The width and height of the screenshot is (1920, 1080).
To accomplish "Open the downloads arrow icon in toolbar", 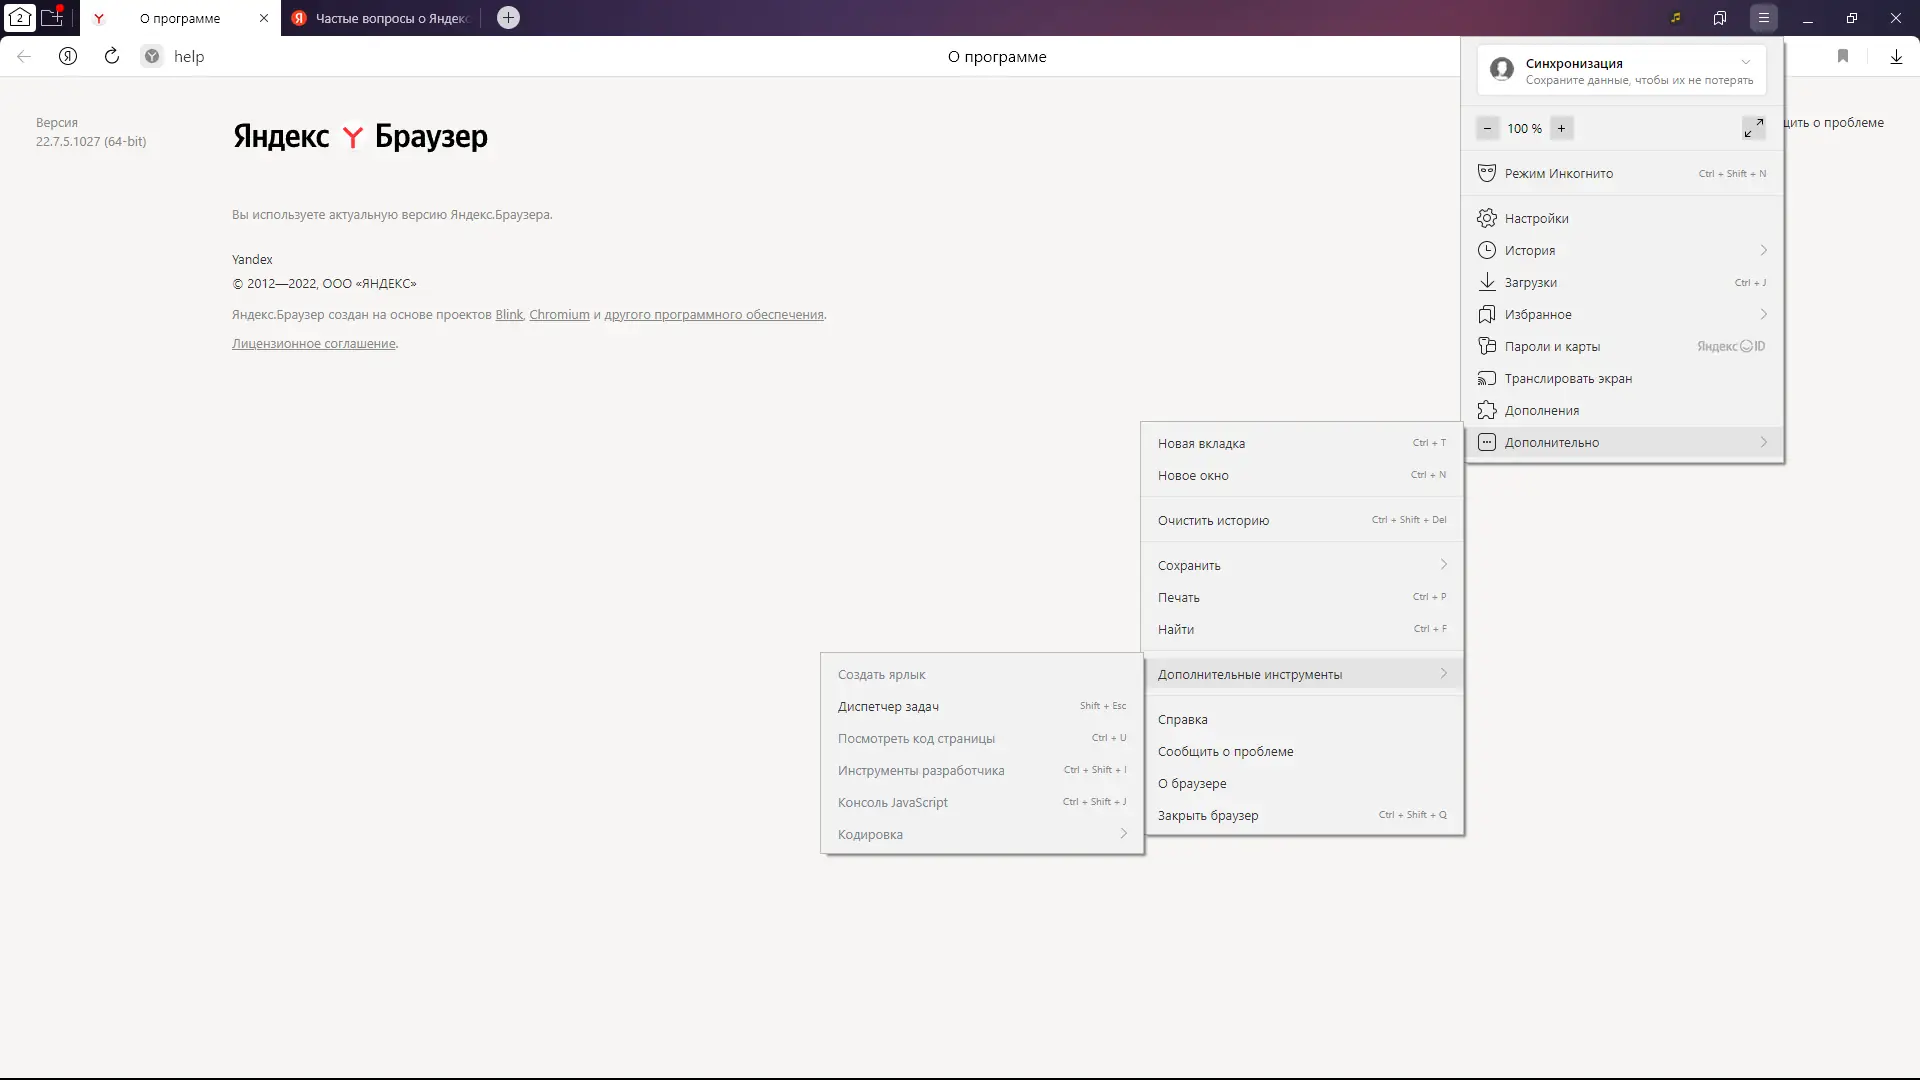I will click(1896, 56).
